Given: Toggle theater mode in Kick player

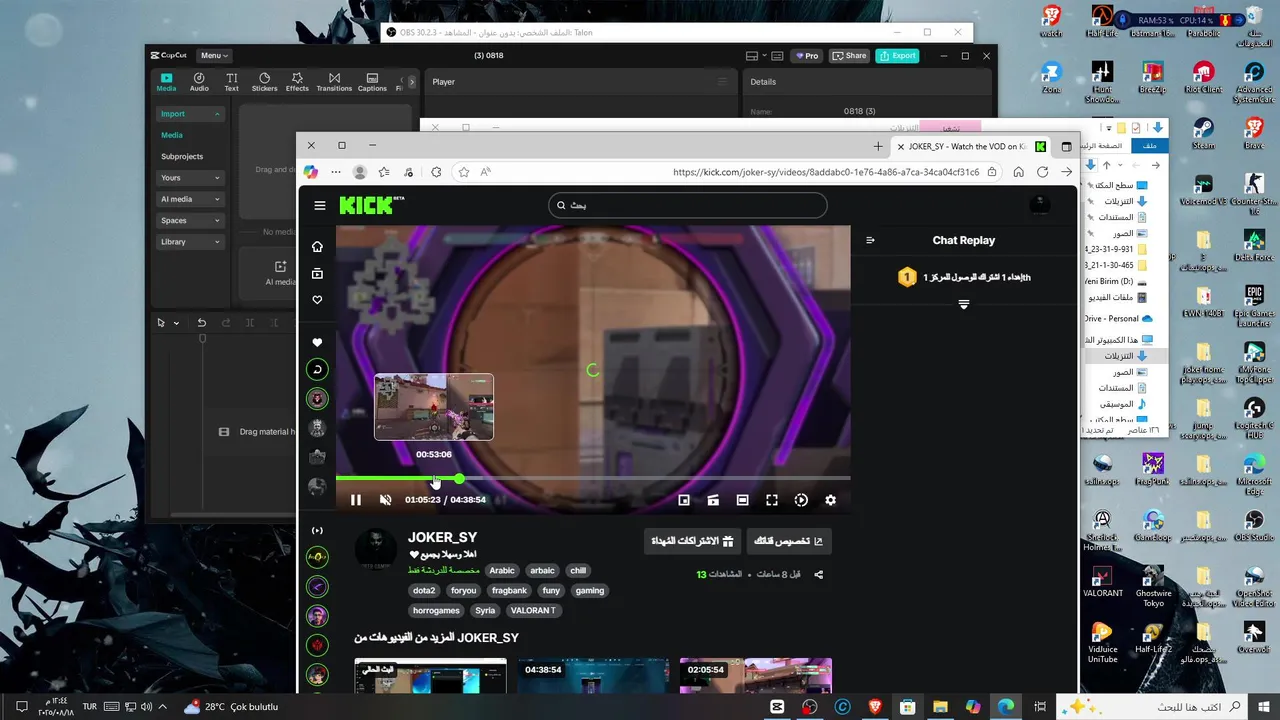Looking at the screenshot, I should click(742, 500).
